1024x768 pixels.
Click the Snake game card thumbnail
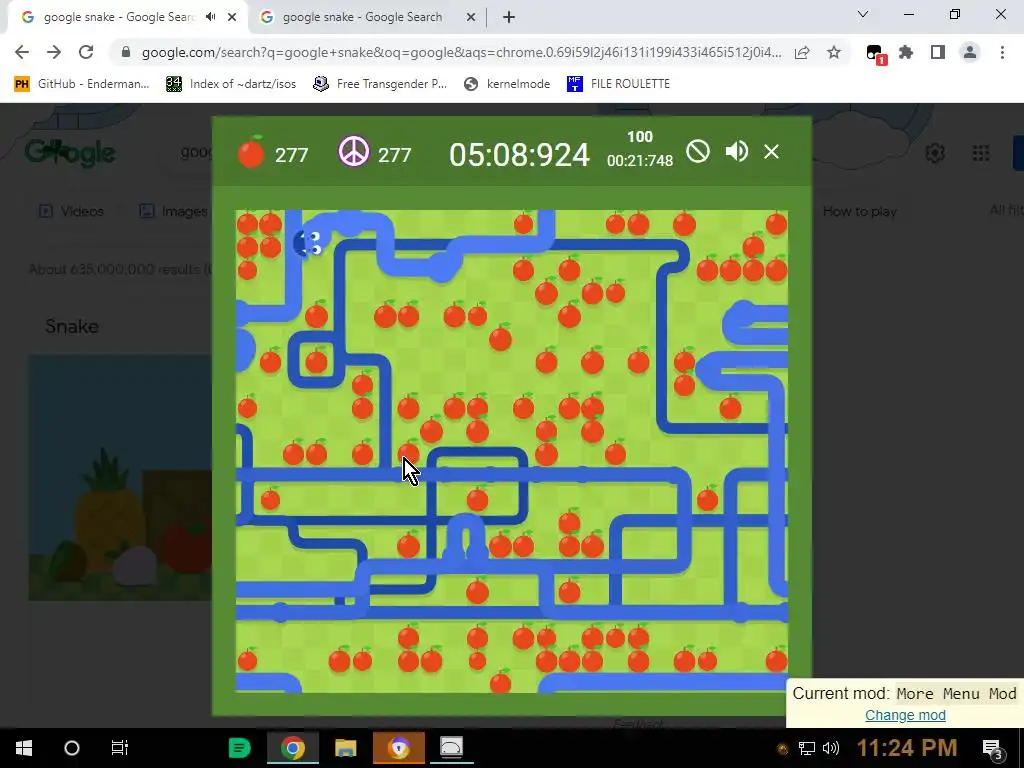pyautogui.click(x=120, y=477)
